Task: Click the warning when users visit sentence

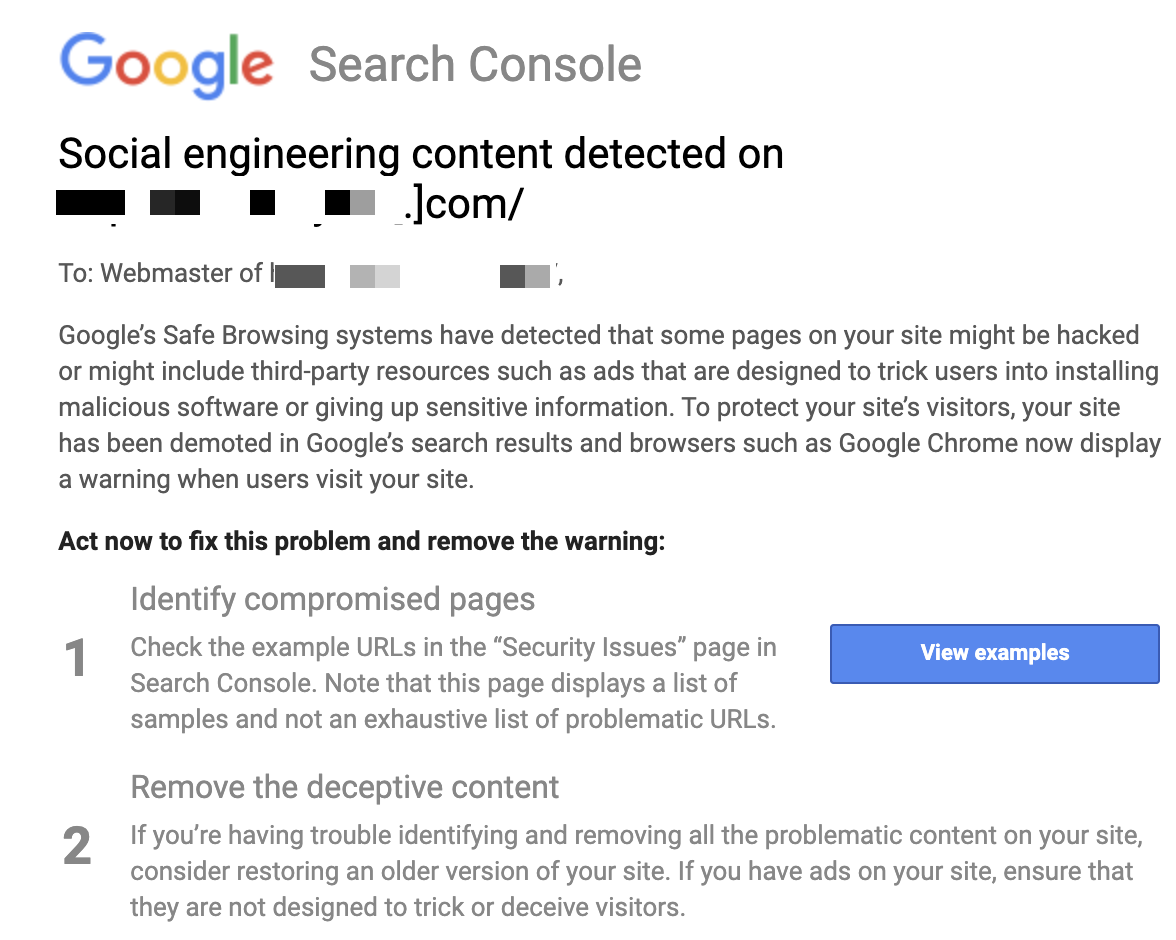Action: tap(266, 479)
